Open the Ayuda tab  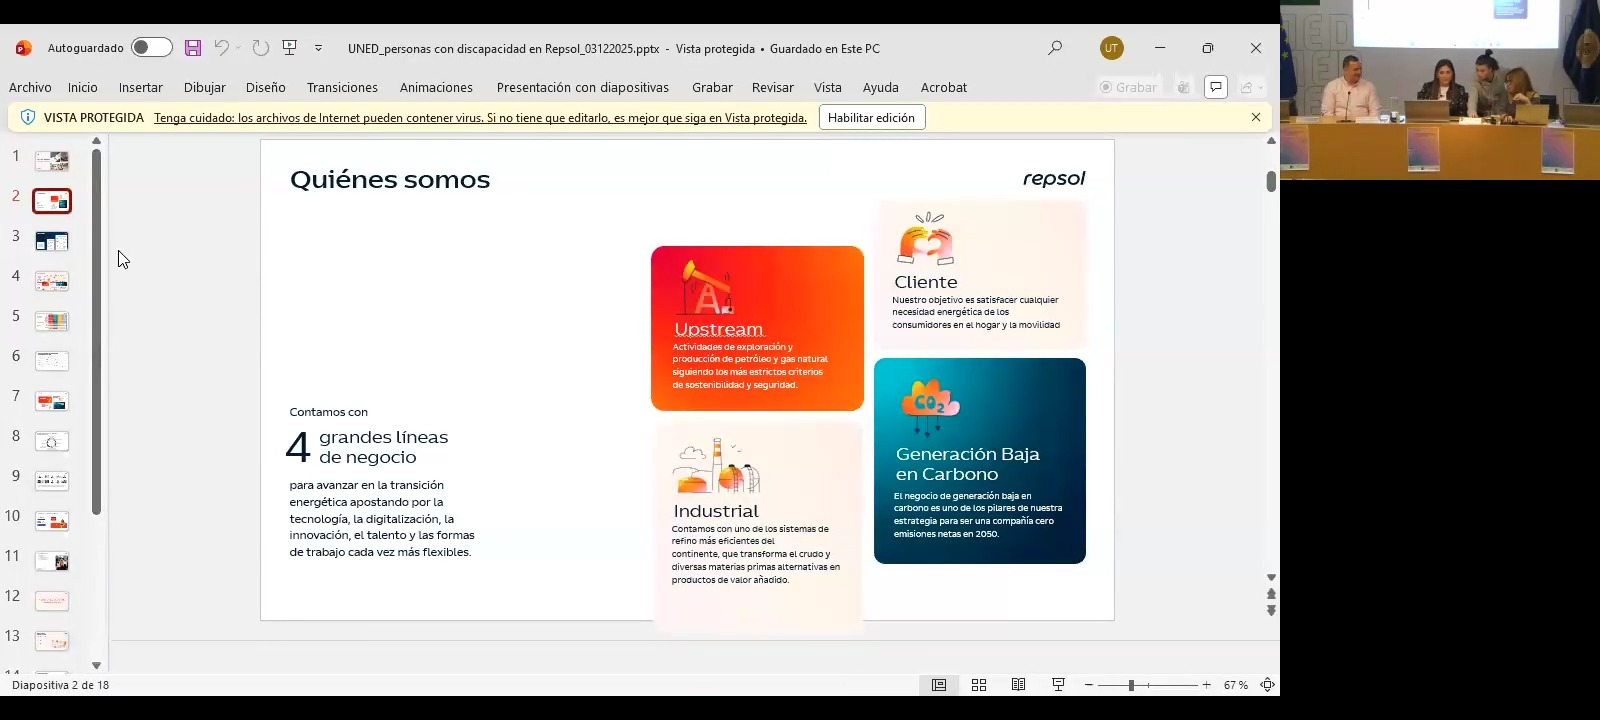click(881, 88)
